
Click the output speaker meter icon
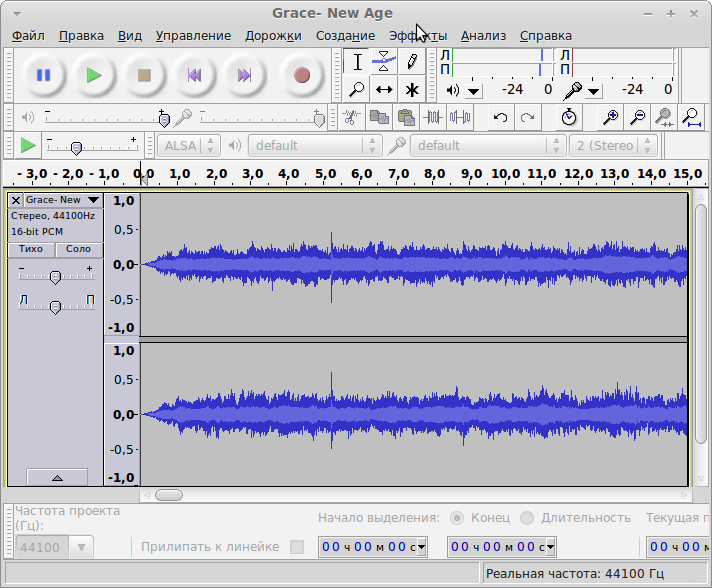coord(453,90)
